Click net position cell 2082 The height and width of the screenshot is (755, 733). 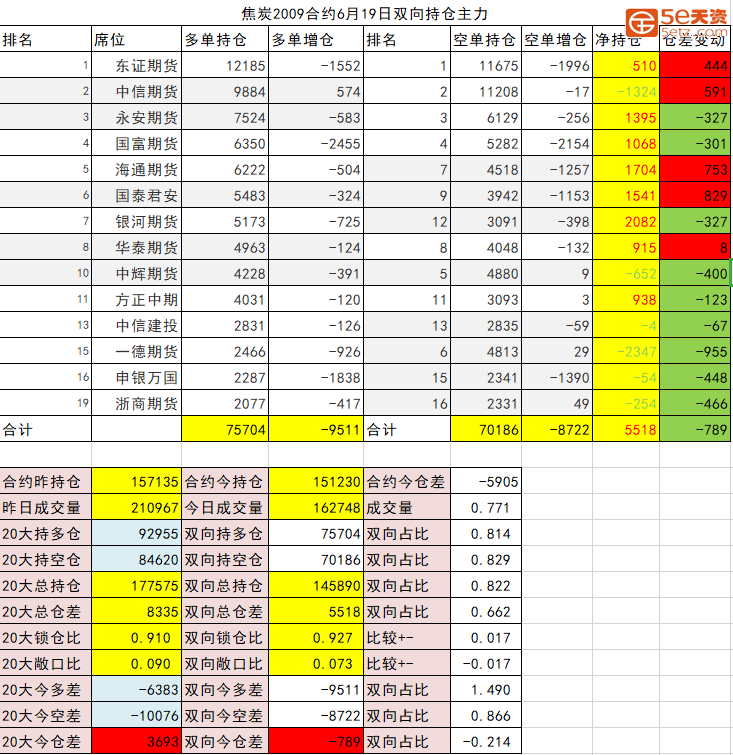(x=626, y=221)
